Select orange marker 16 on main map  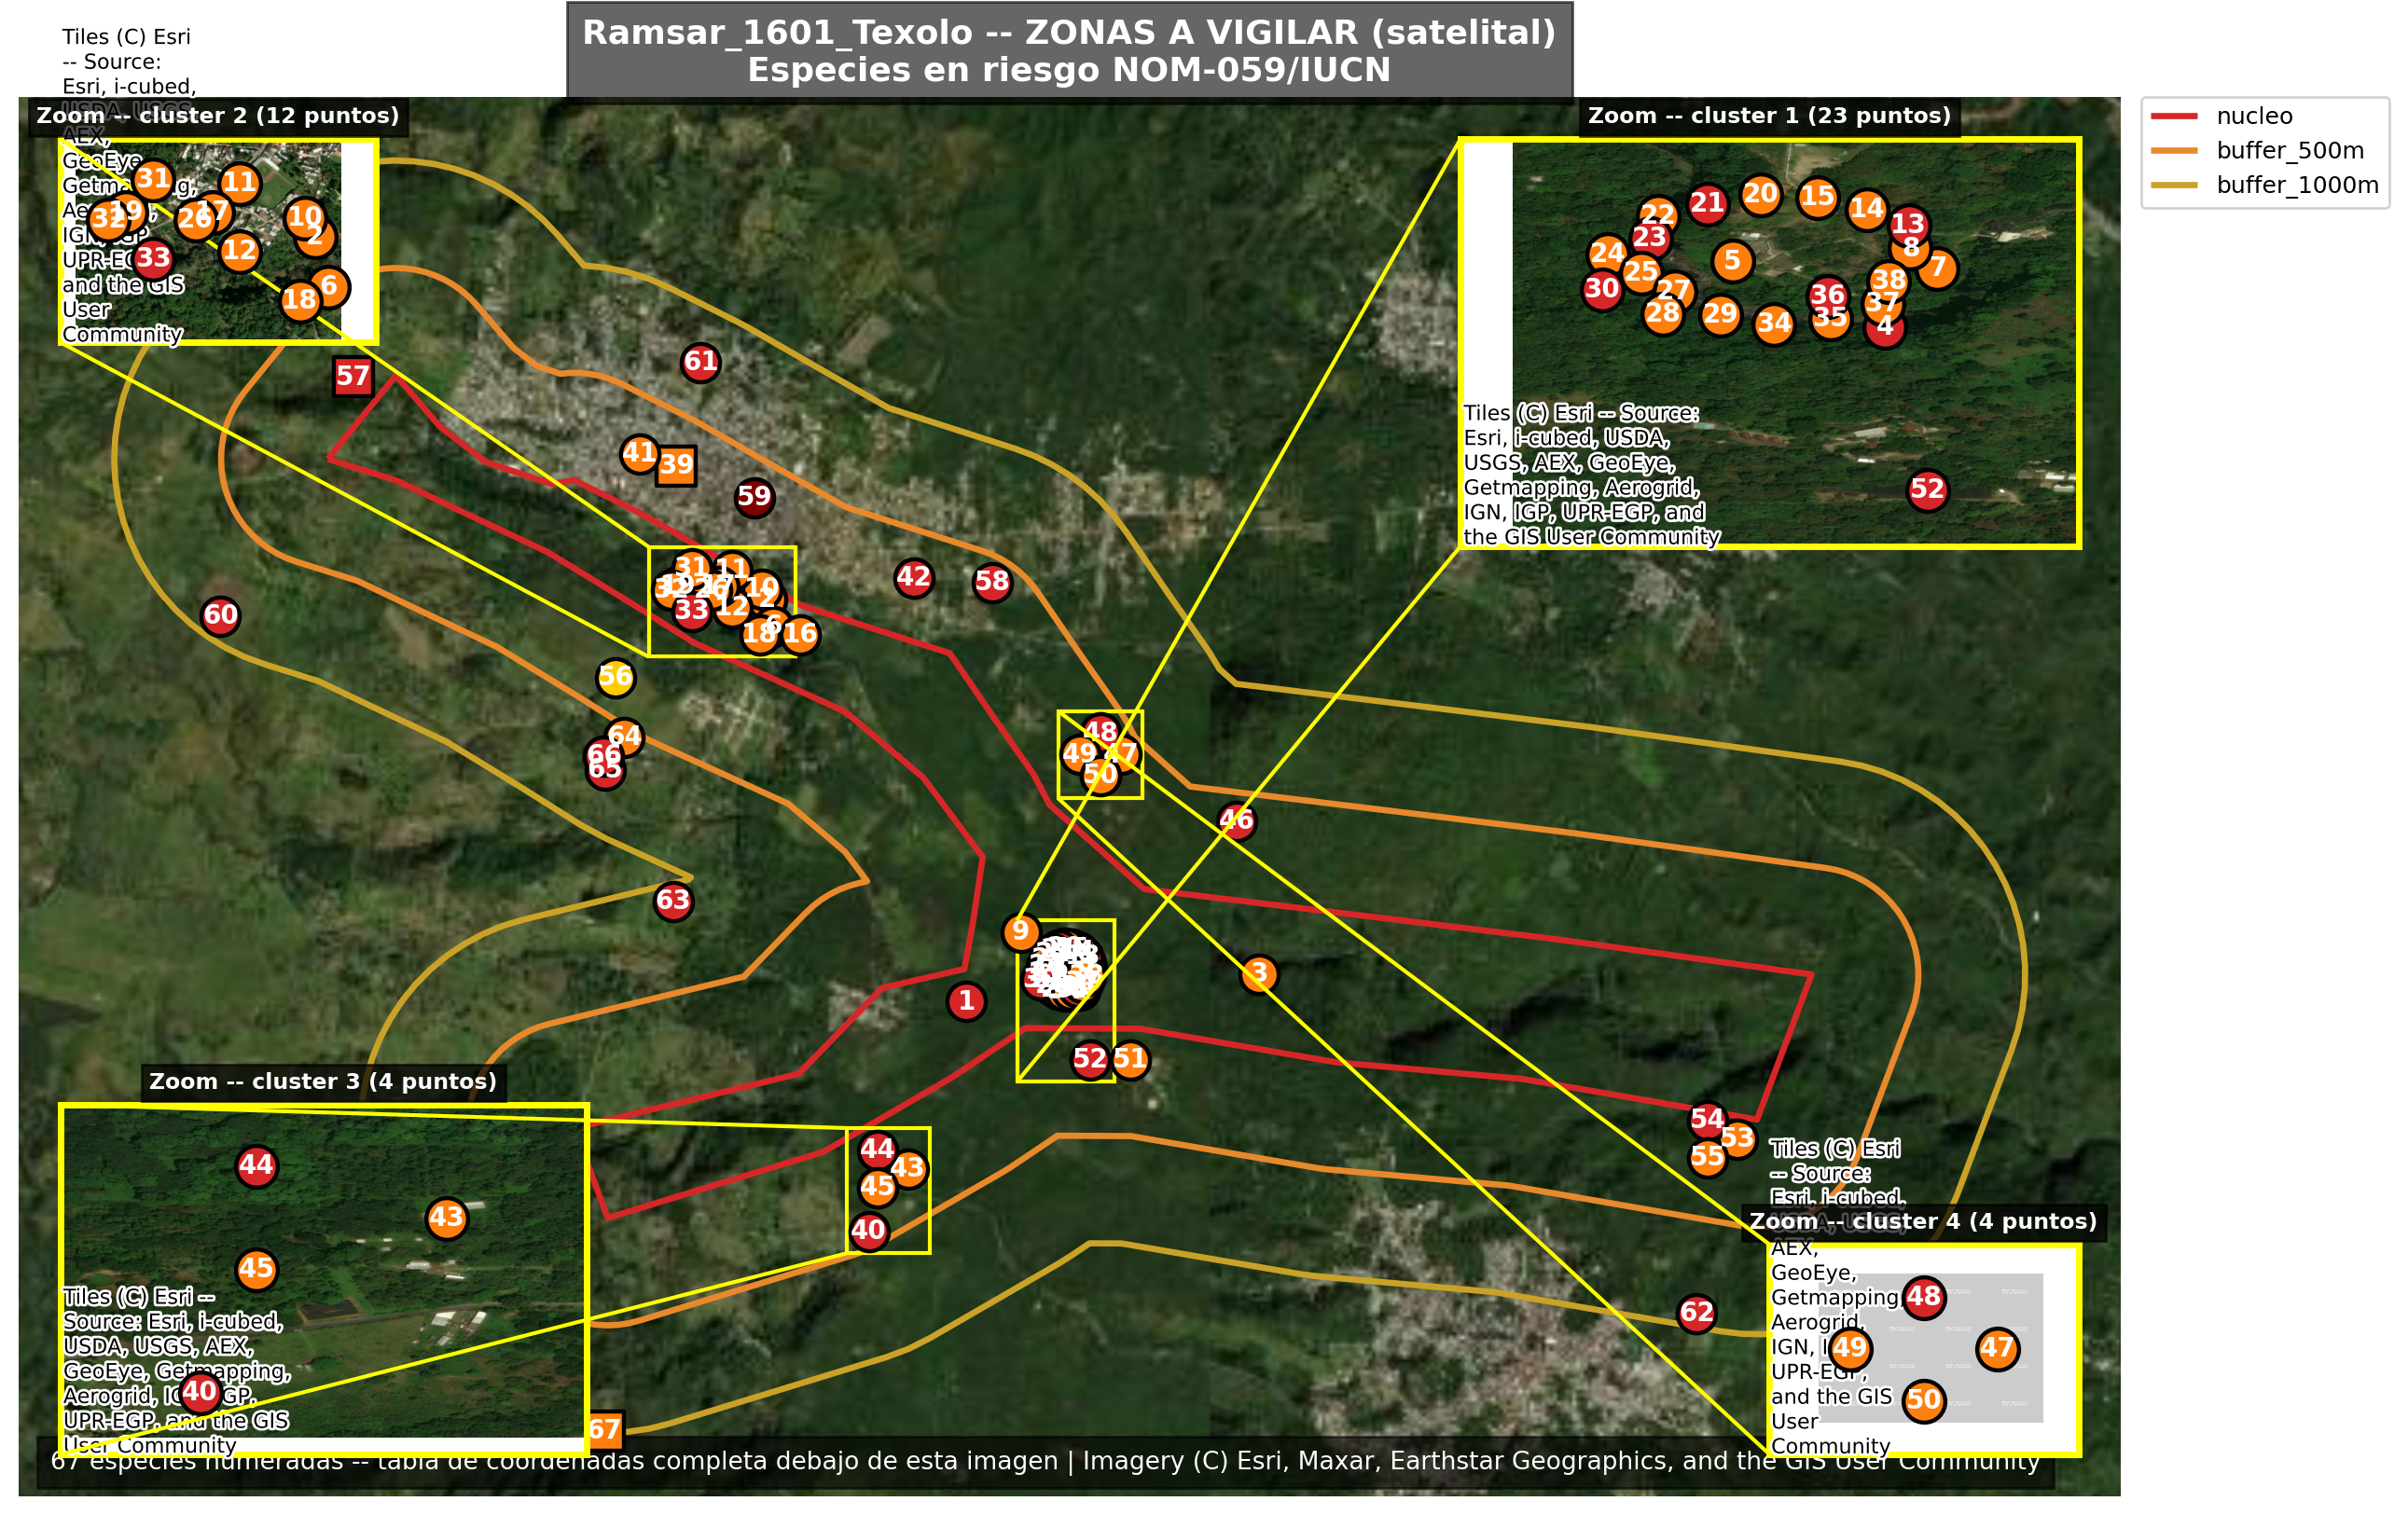point(800,634)
